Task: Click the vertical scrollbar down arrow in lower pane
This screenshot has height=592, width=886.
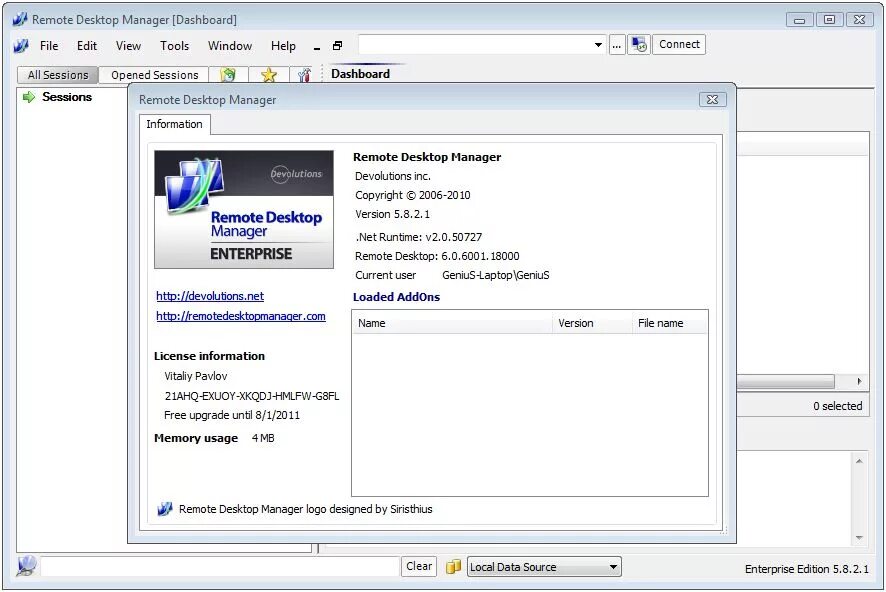Action: click(859, 538)
